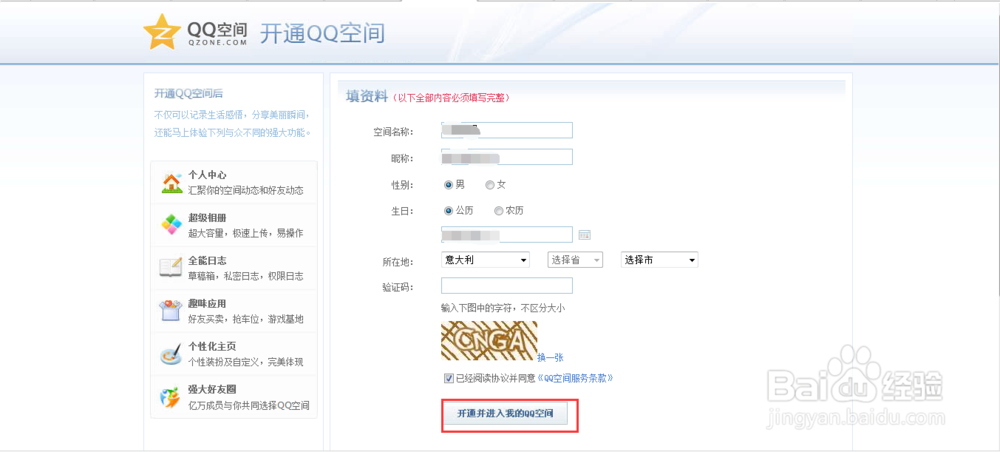Click the 个性化主页 paint palette icon

(x=170, y=354)
